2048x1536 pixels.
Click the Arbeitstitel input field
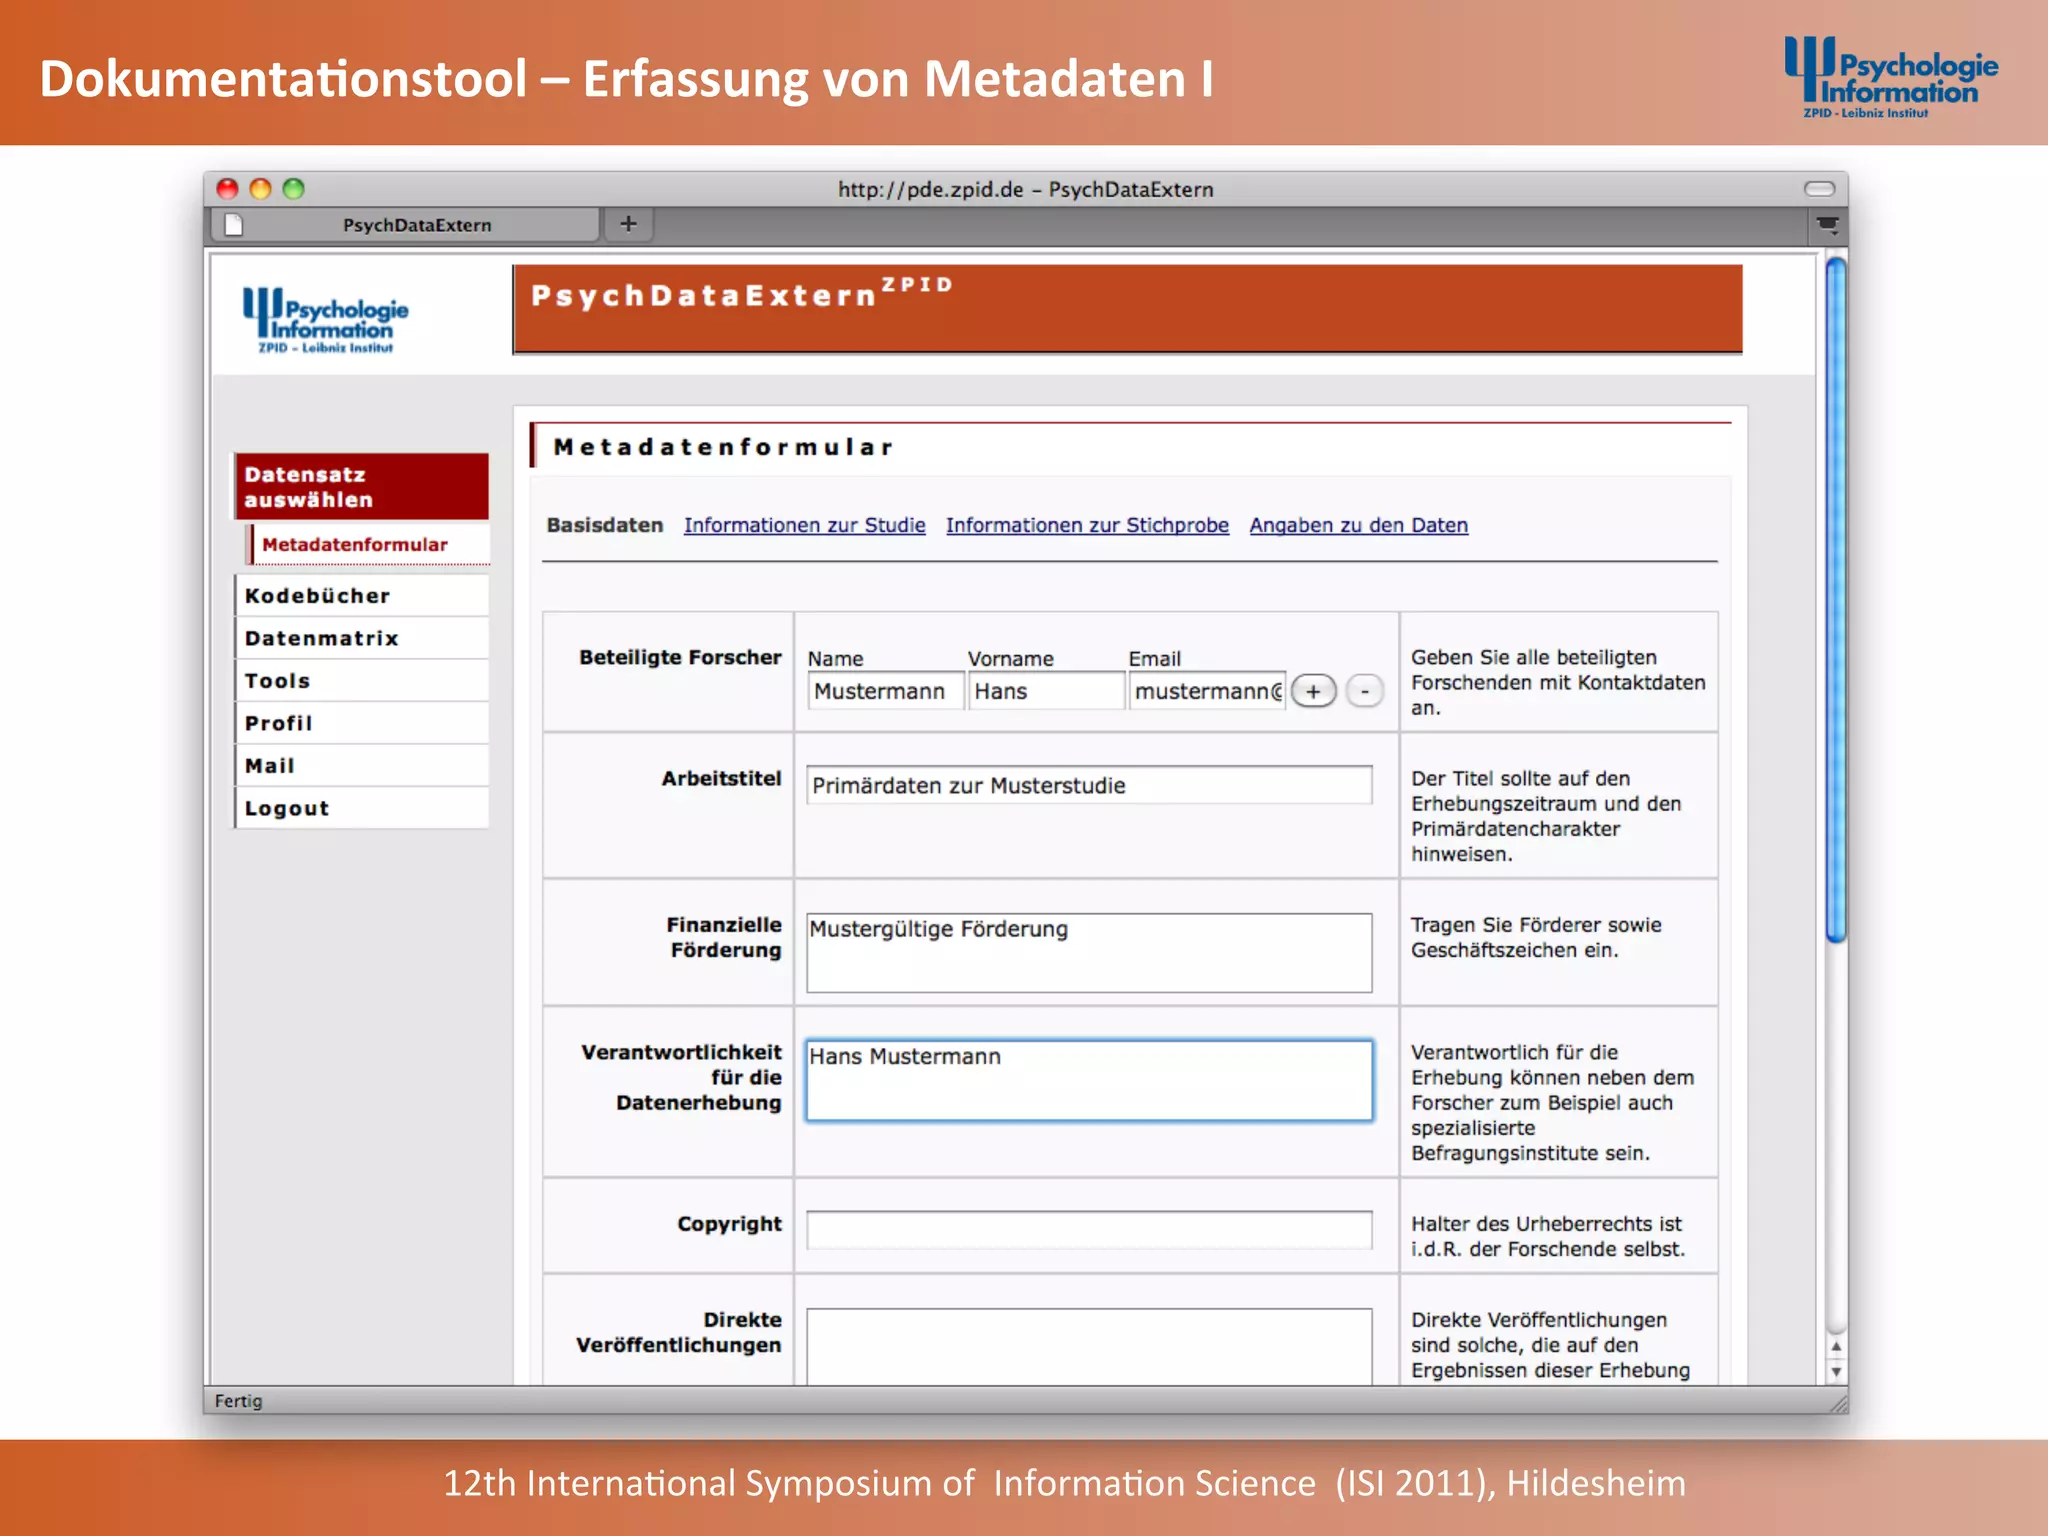[x=1089, y=785]
